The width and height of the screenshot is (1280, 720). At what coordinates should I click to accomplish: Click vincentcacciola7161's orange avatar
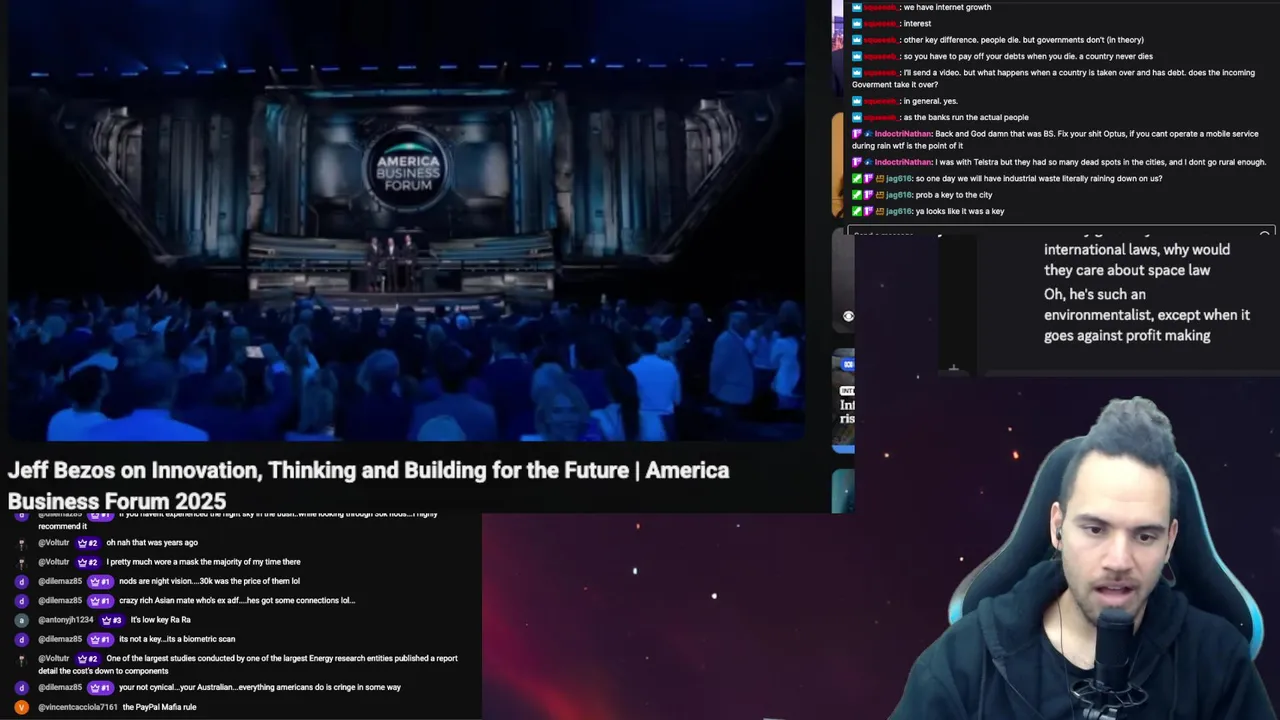(21, 707)
